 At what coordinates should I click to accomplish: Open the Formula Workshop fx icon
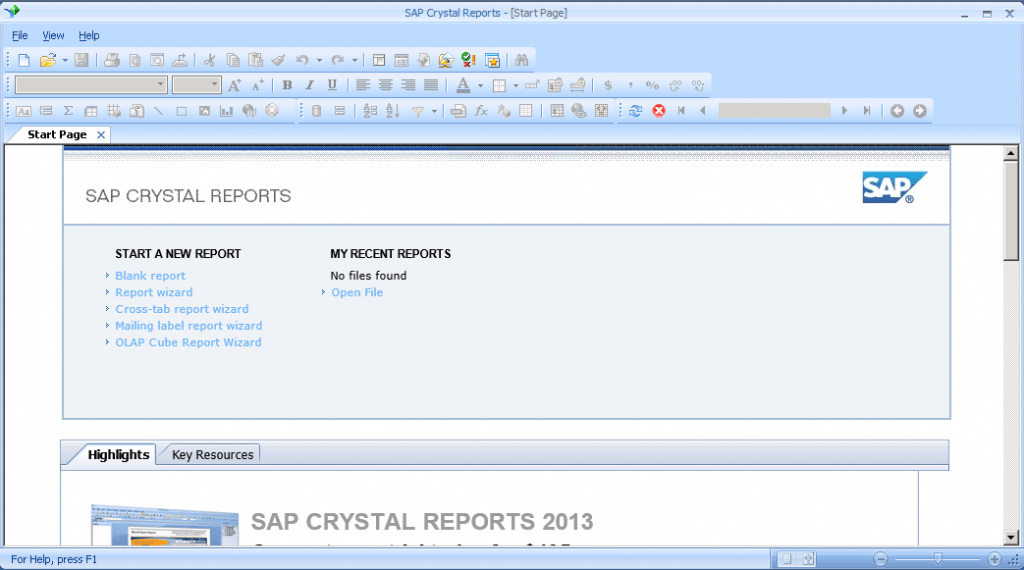point(481,111)
